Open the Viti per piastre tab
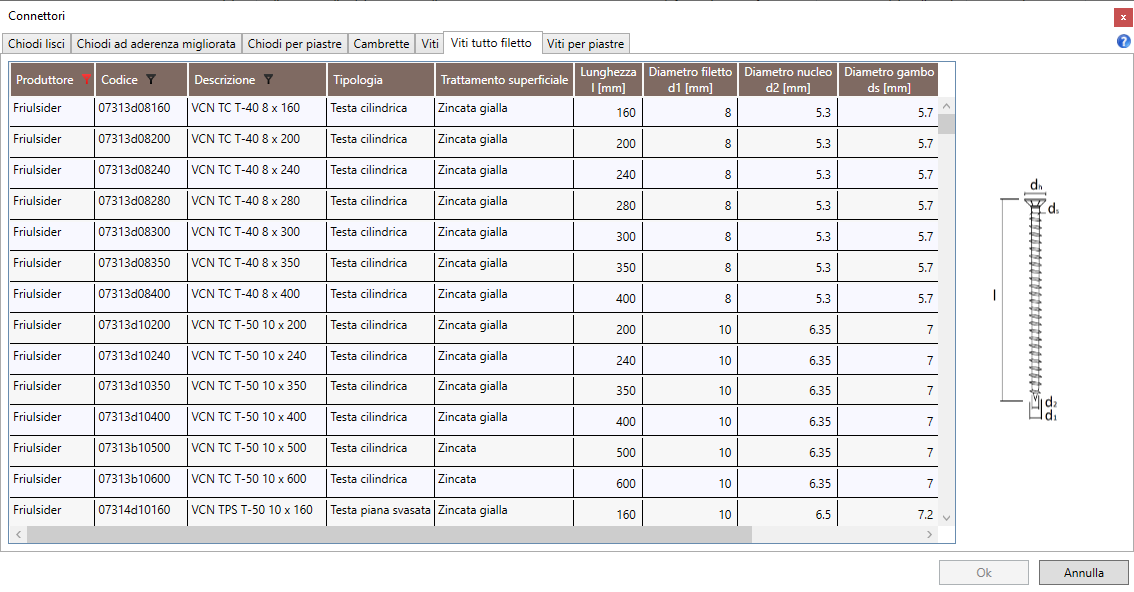The width and height of the screenshot is (1134, 592). point(585,44)
